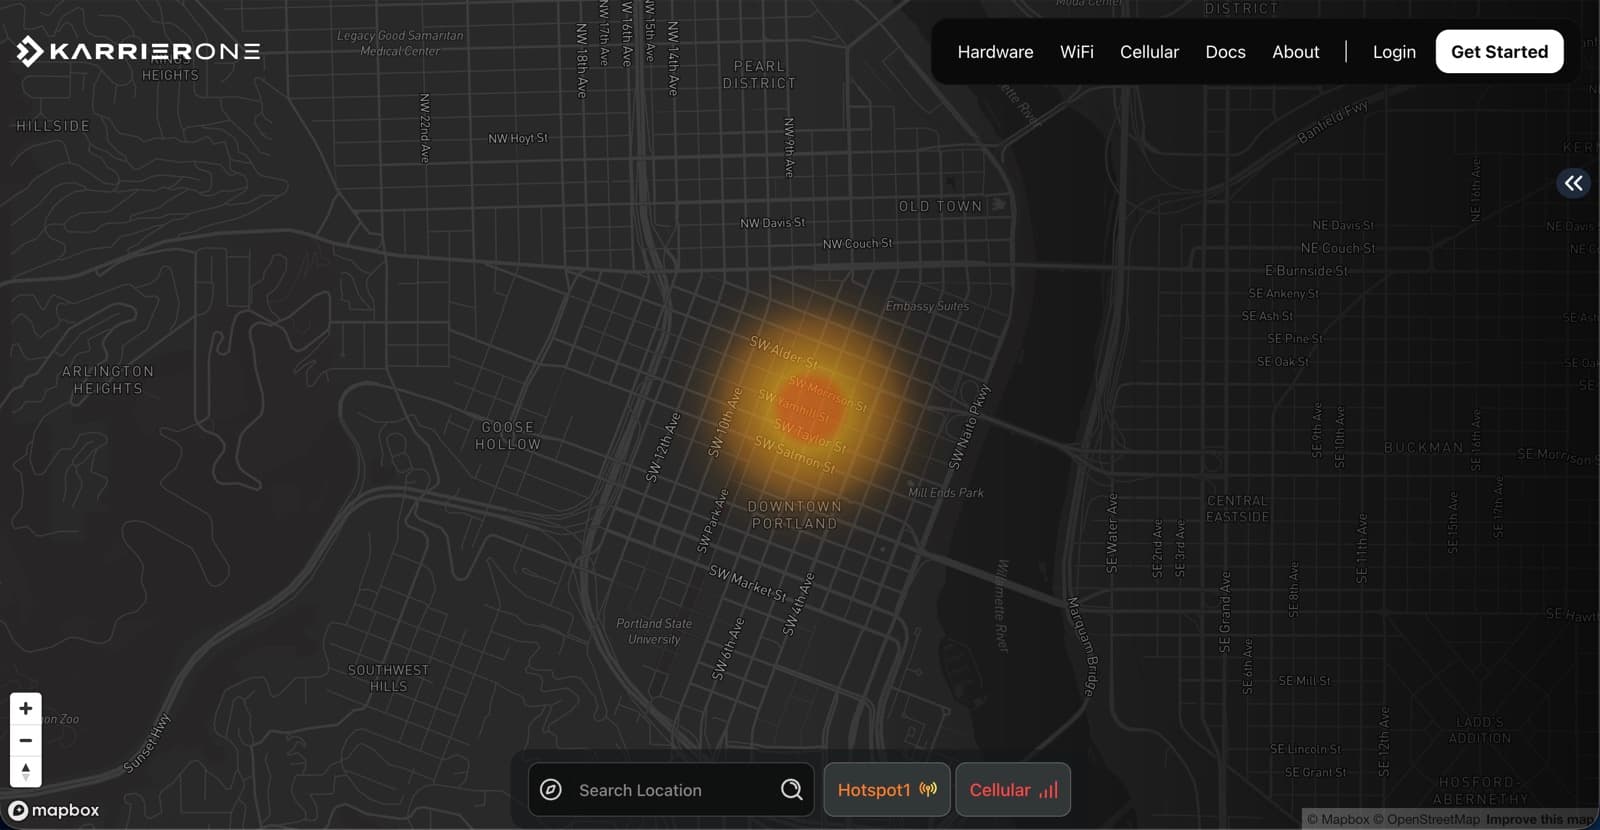Click the compass location icon in search bar

[x=551, y=790]
